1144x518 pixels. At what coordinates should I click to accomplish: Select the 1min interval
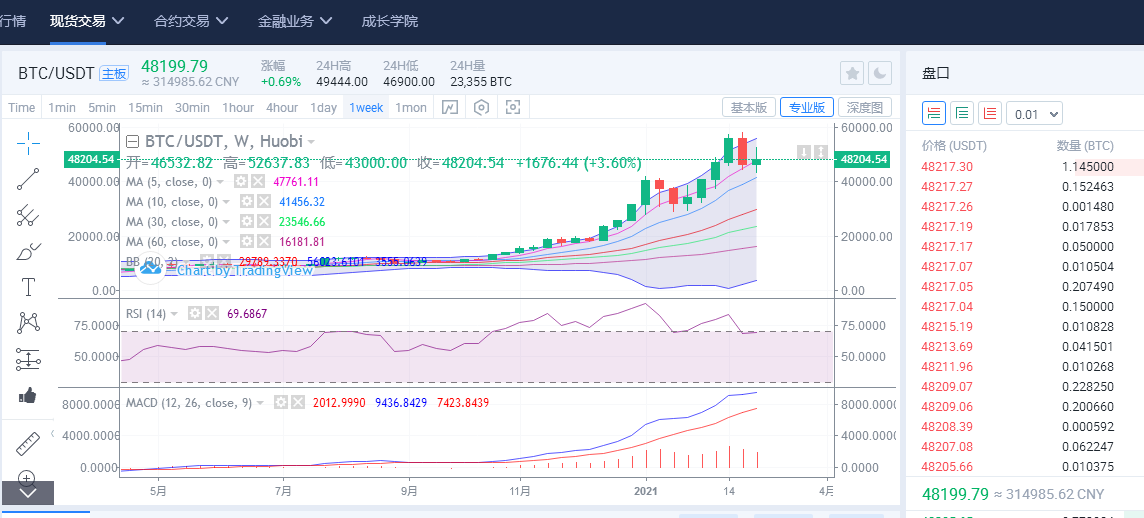[x=62, y=108]
